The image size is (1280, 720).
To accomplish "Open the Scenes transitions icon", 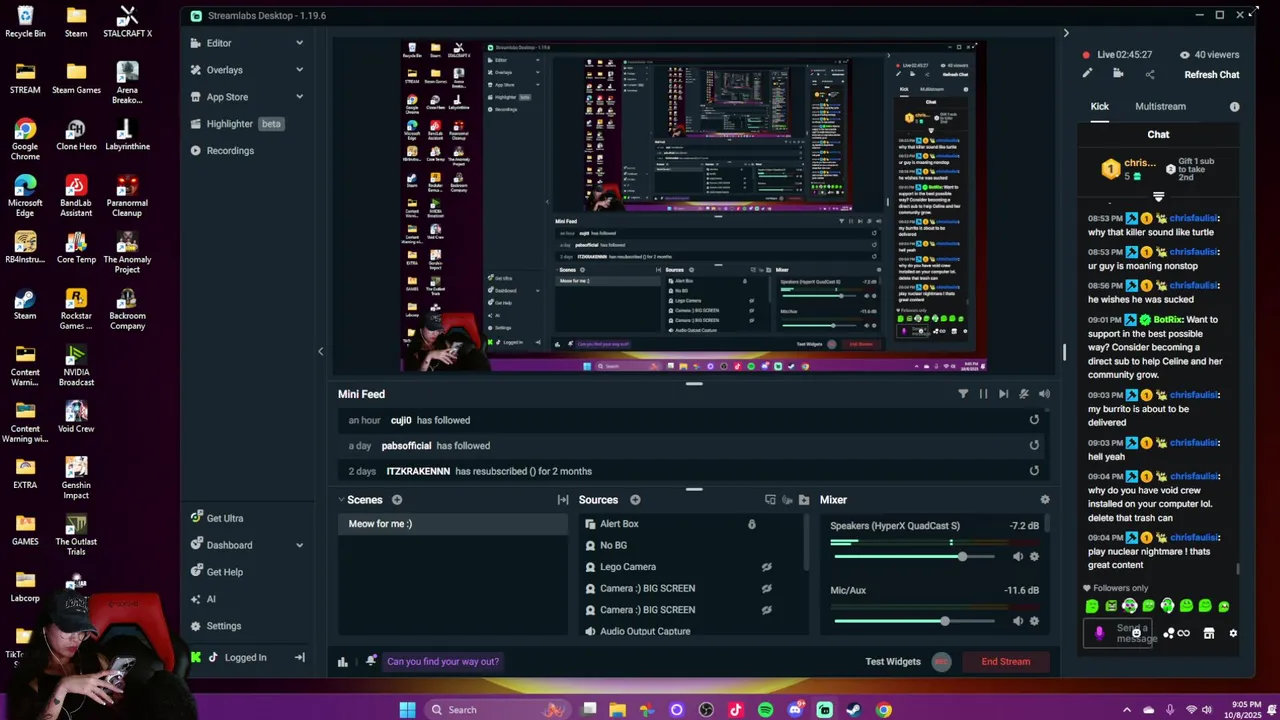I will click(x=563, y=500).
